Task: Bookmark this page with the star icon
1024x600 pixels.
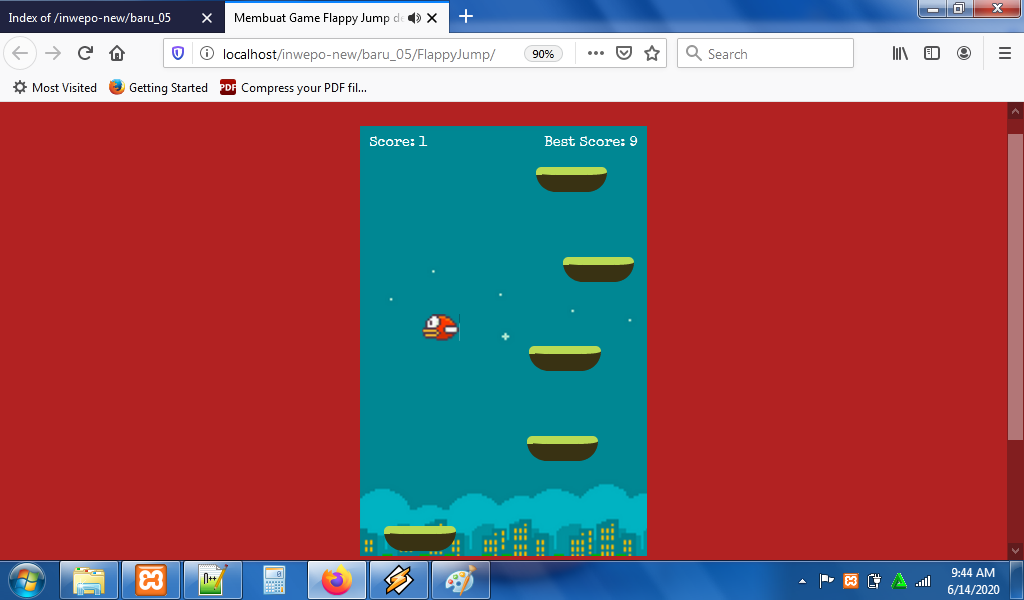Action: click(652, 54)
